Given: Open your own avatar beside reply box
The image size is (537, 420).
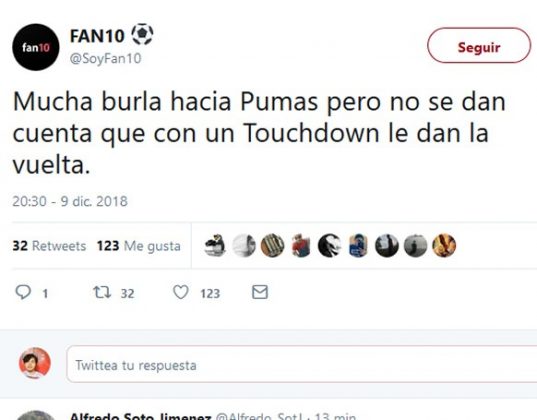Looking at the screenshot, I should pos(35,363).
